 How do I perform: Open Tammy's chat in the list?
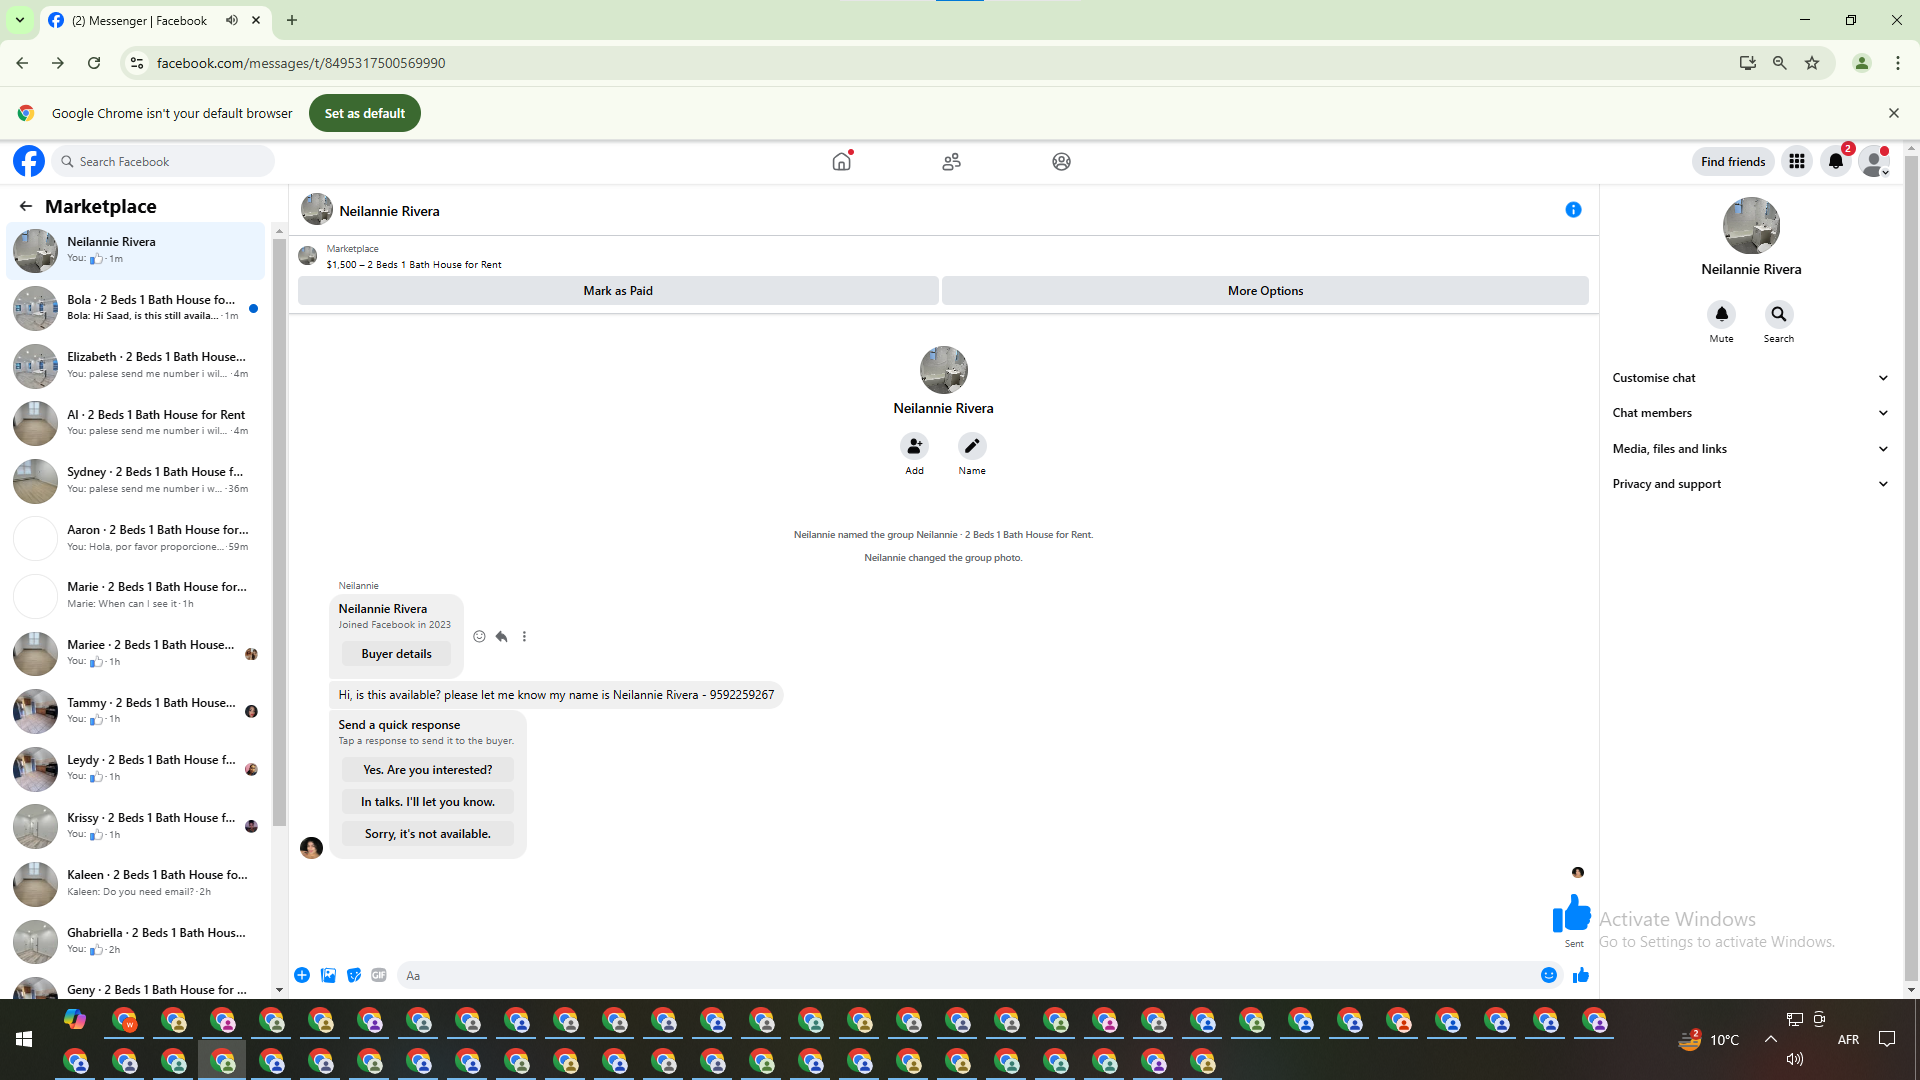[136, 710]
